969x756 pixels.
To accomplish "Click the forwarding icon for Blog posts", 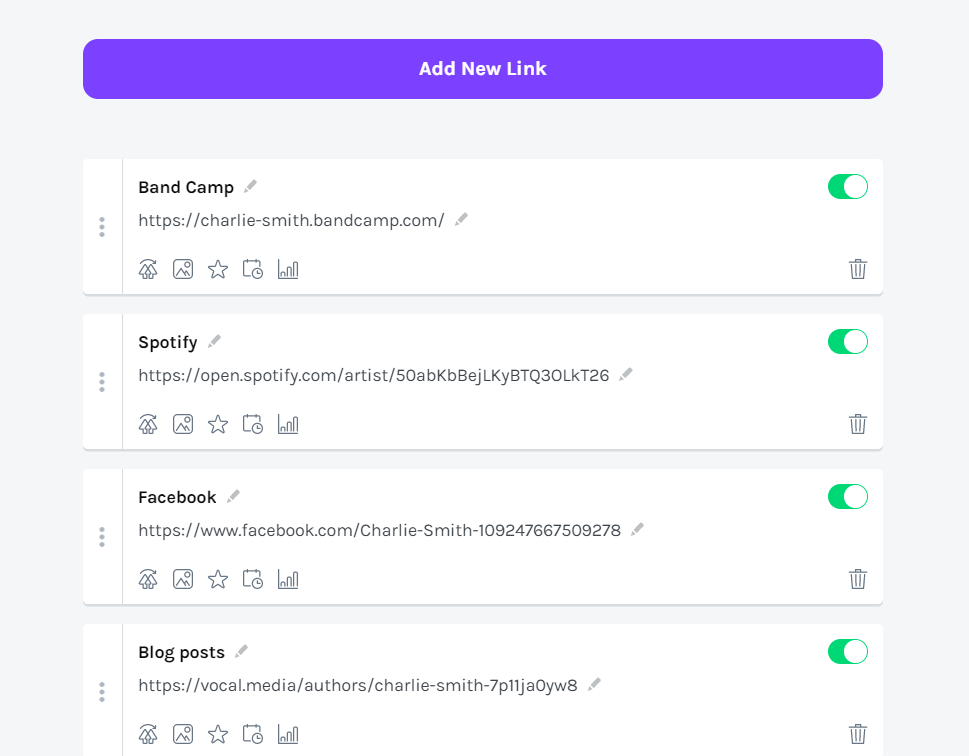I will [148, 734].
